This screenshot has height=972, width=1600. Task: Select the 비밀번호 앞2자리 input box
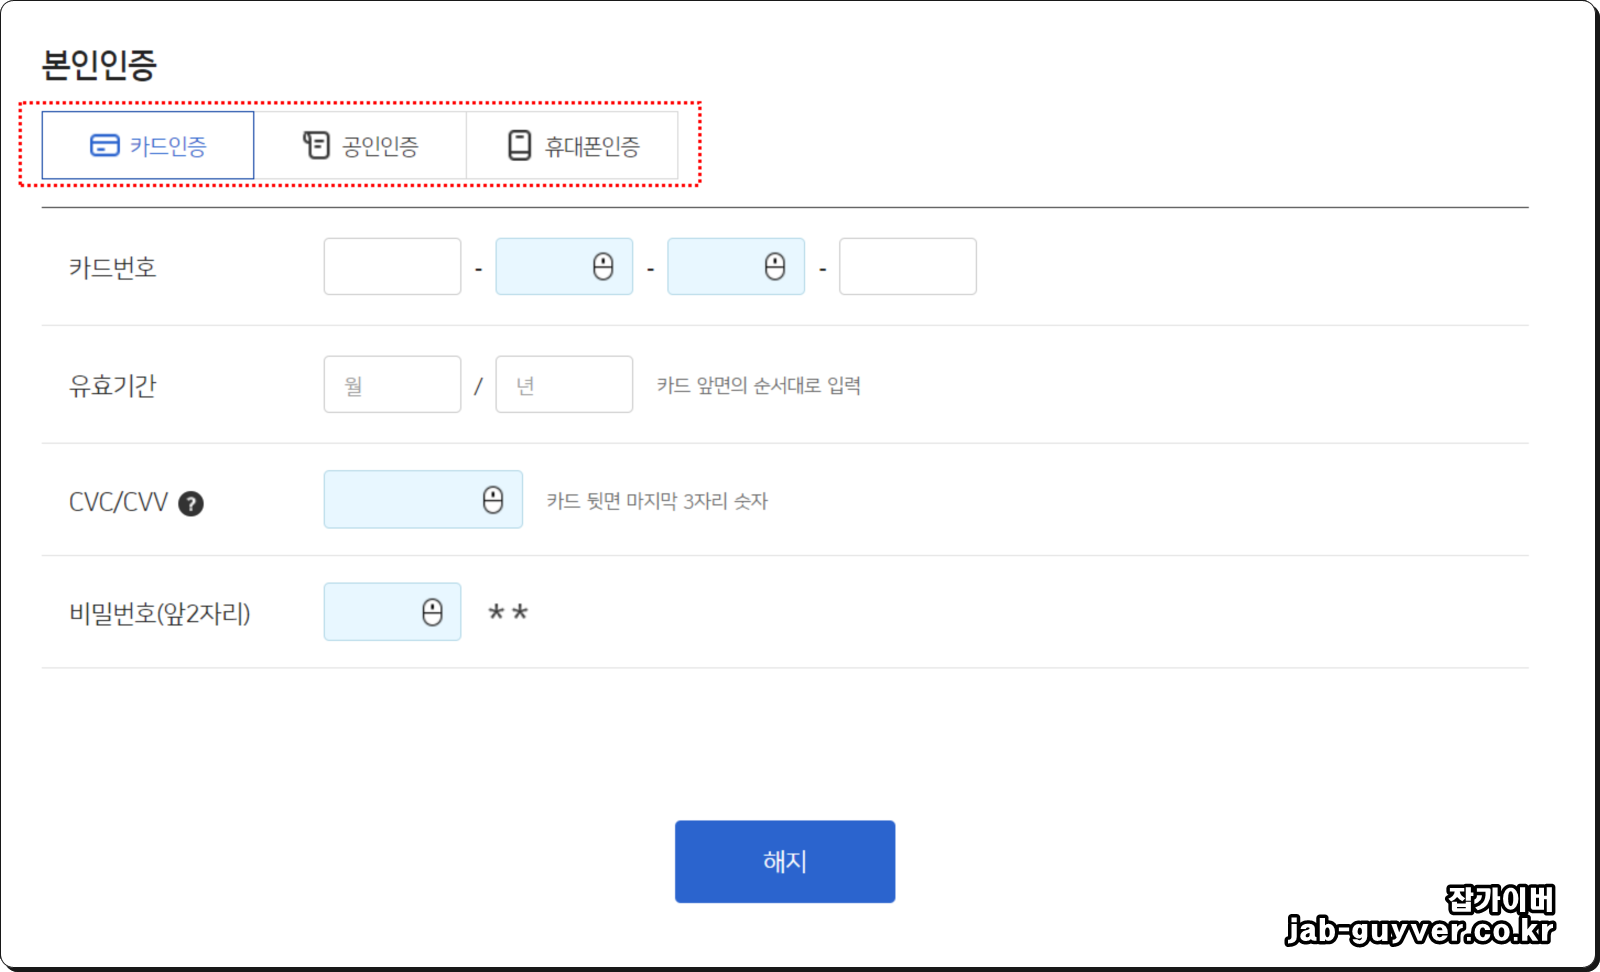(380, 611)
